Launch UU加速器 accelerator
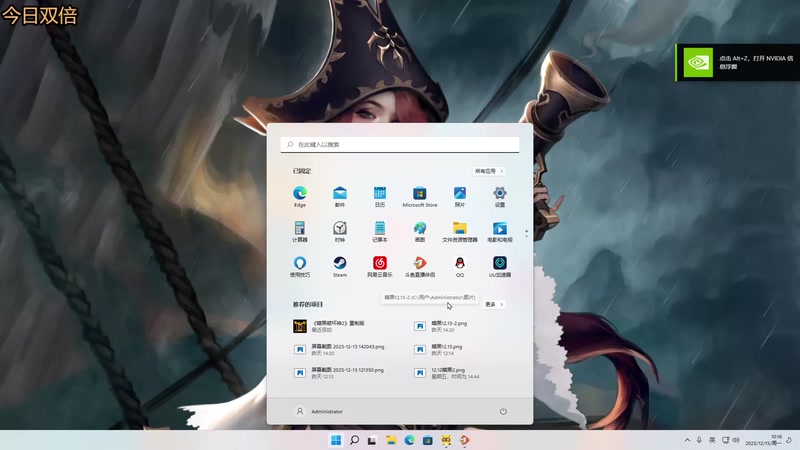 coord(499,266)
